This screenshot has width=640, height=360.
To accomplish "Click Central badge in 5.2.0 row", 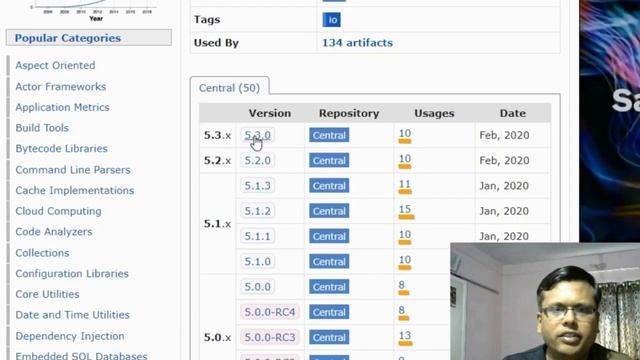I will coord(329,160).
